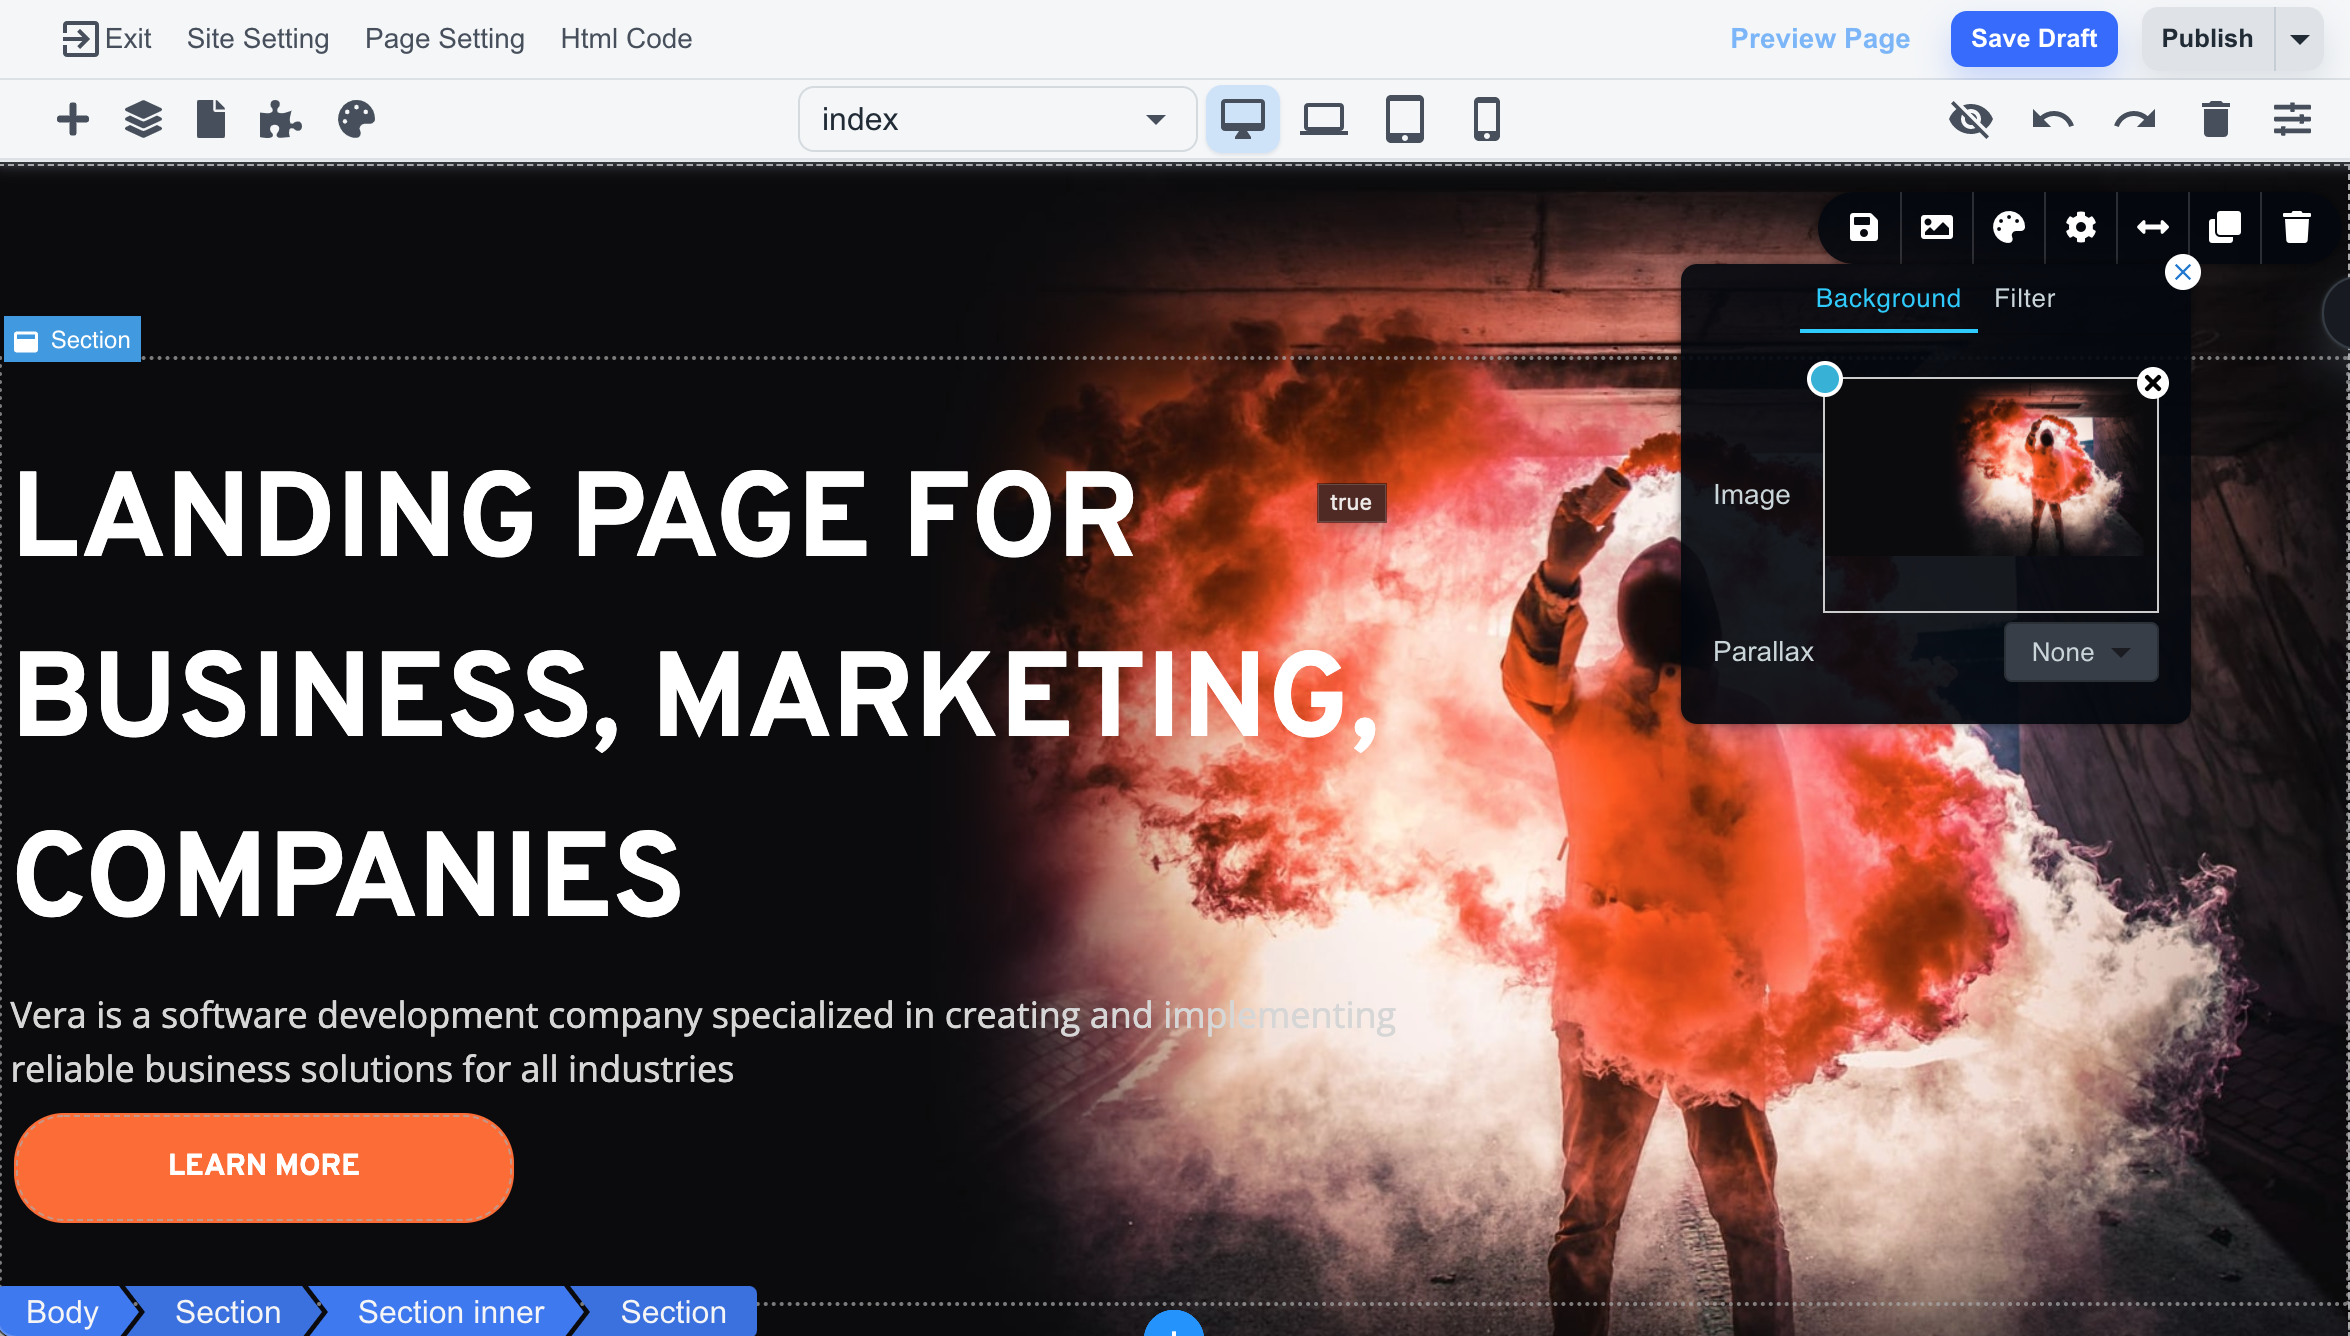Click the Save Draft button

(2033, 39)
